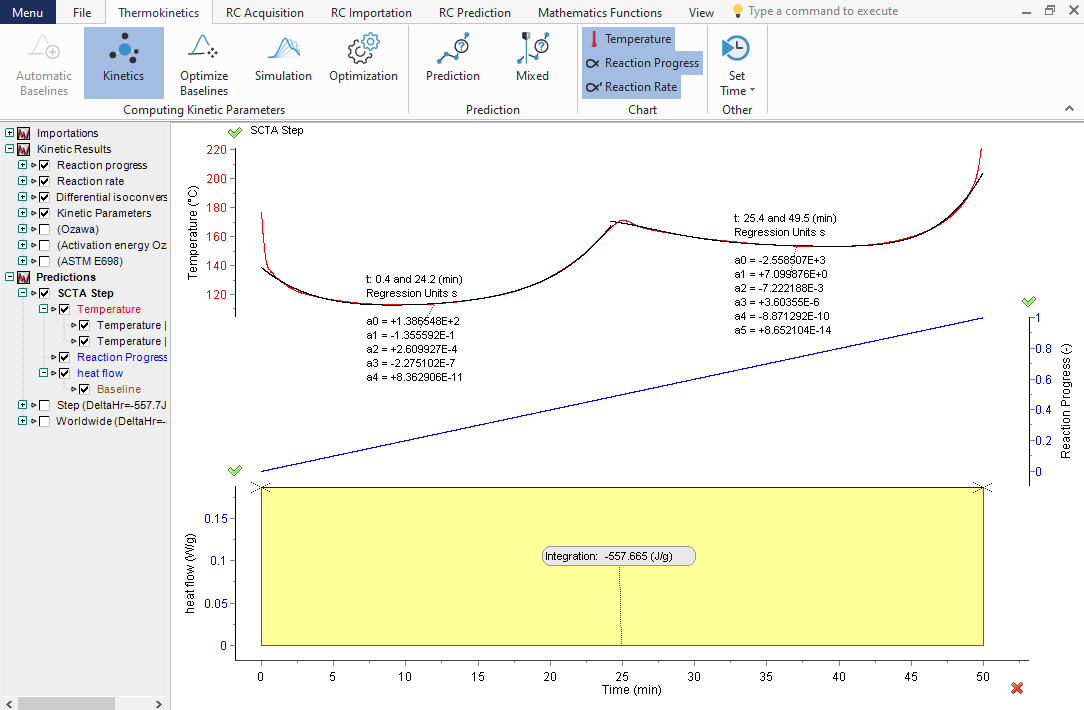Image resolution: width=1084 pixels, height=710 pixels.
Task: Collapse the Predictions tree branch
Action: (9, 276)
